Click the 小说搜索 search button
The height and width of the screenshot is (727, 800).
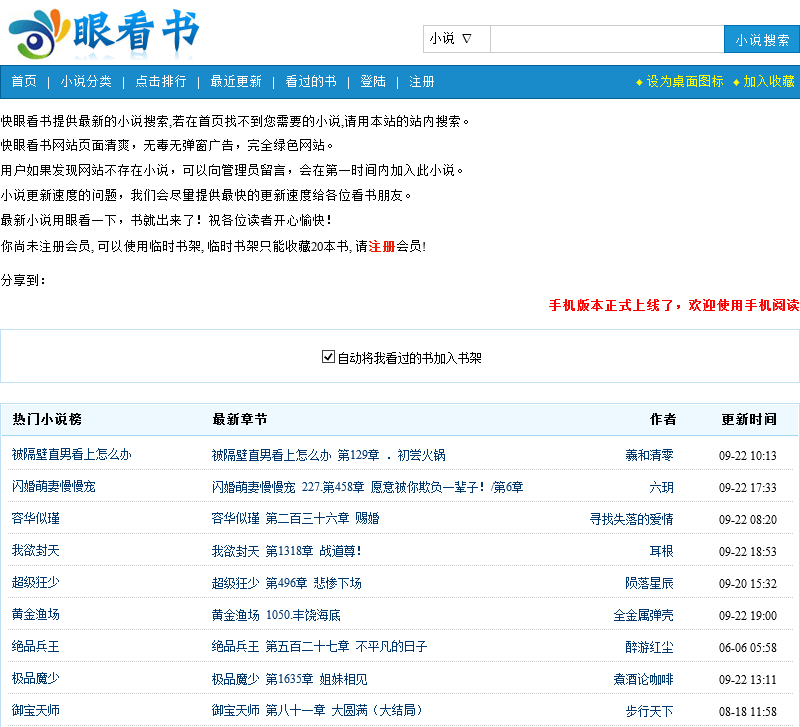coord(761,40)
